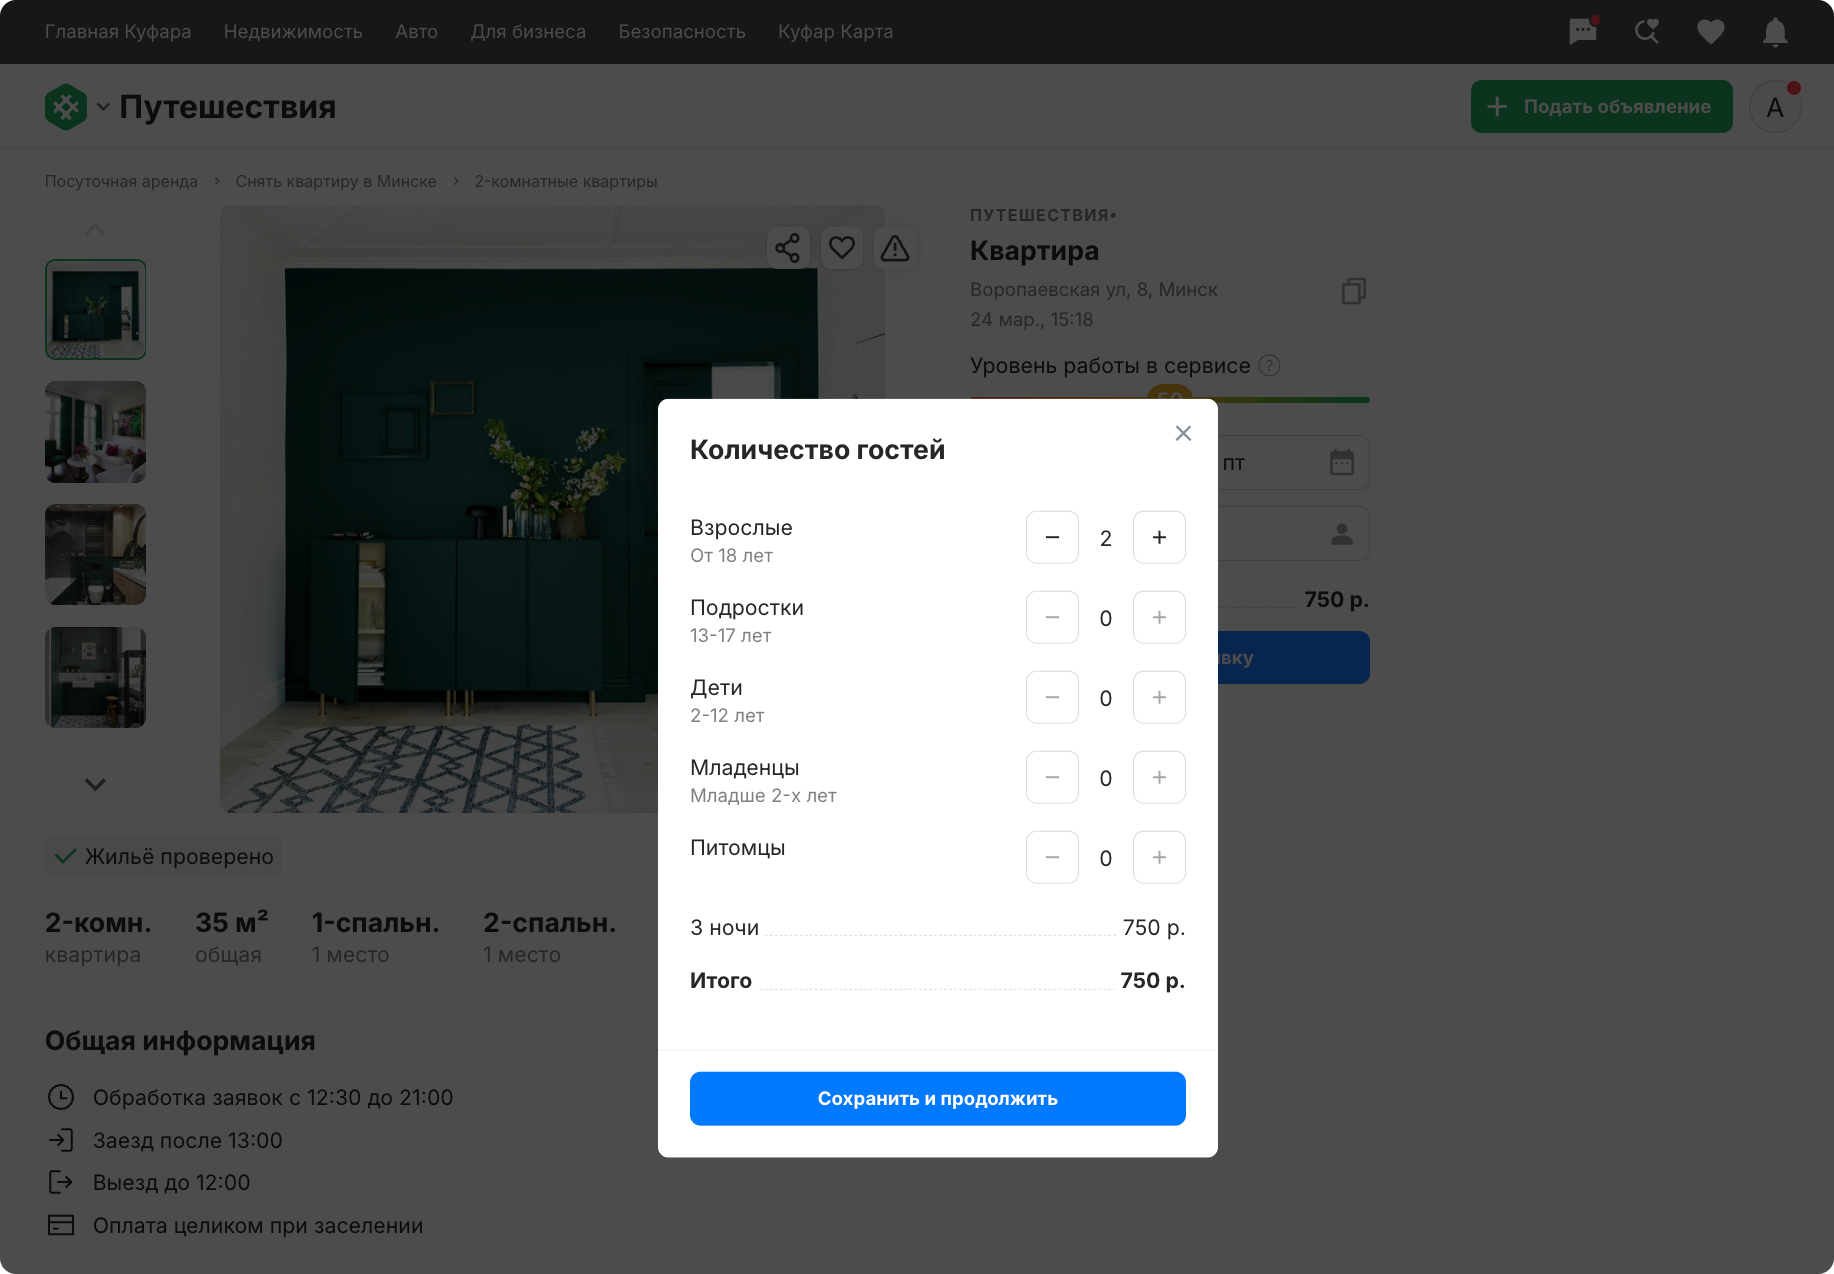
Task: Open the guests field person icon
Action: 1342,534
